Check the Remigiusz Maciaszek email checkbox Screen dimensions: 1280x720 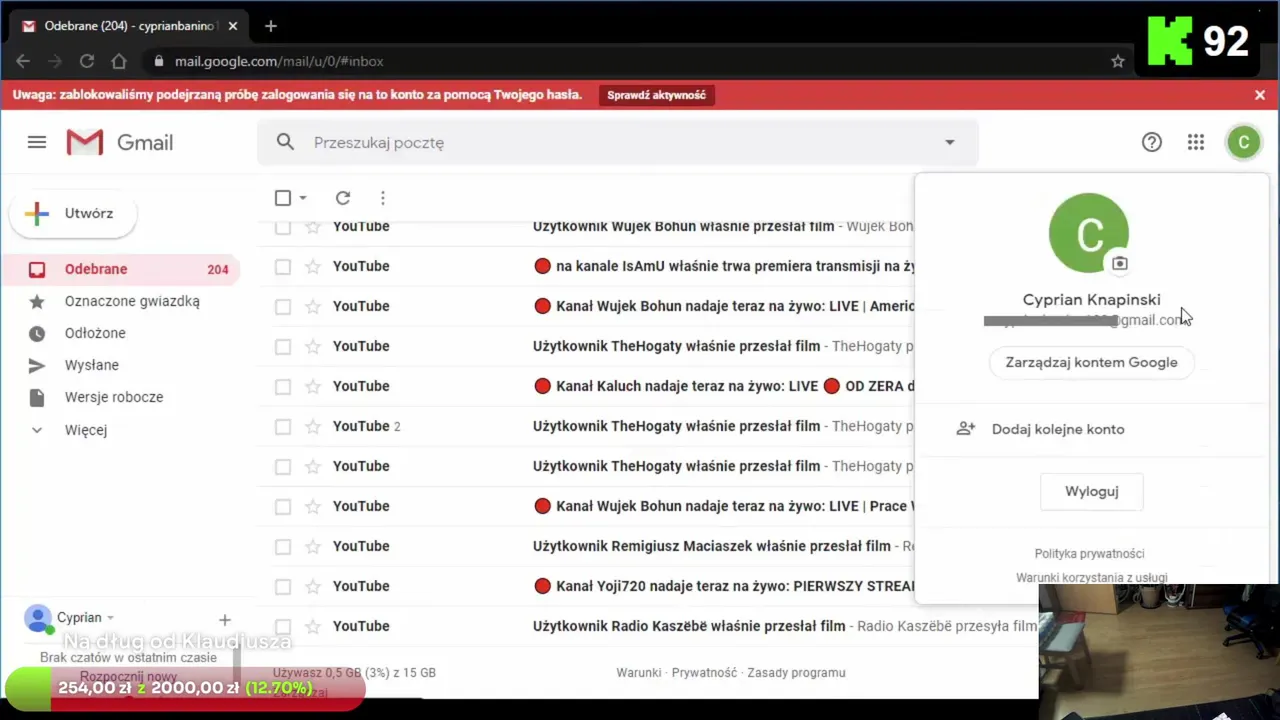[283, 546]
